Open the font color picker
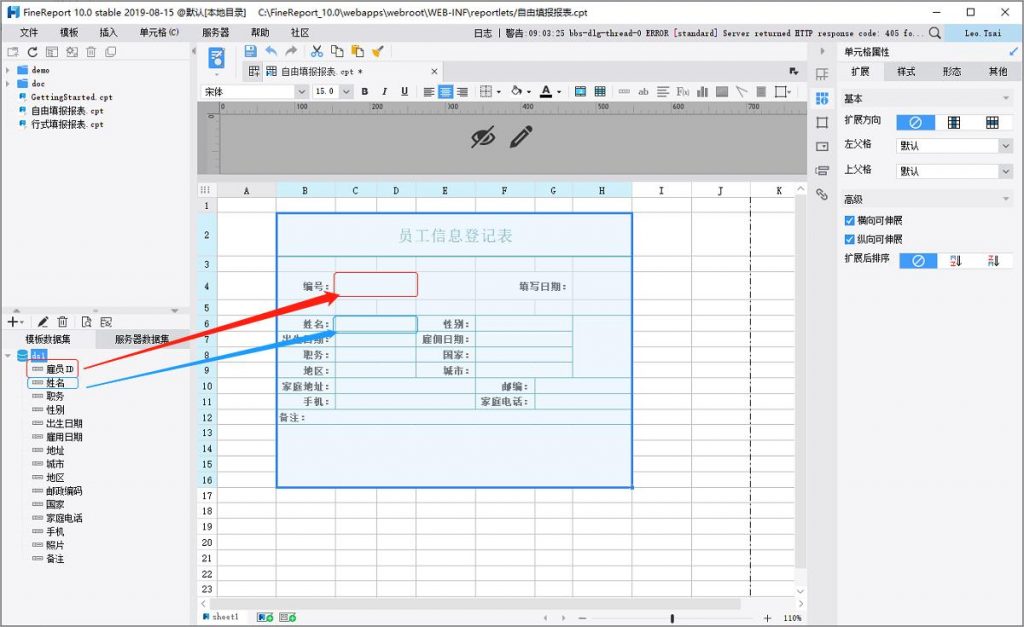The image size is (1024, 627). coord(546,91)
